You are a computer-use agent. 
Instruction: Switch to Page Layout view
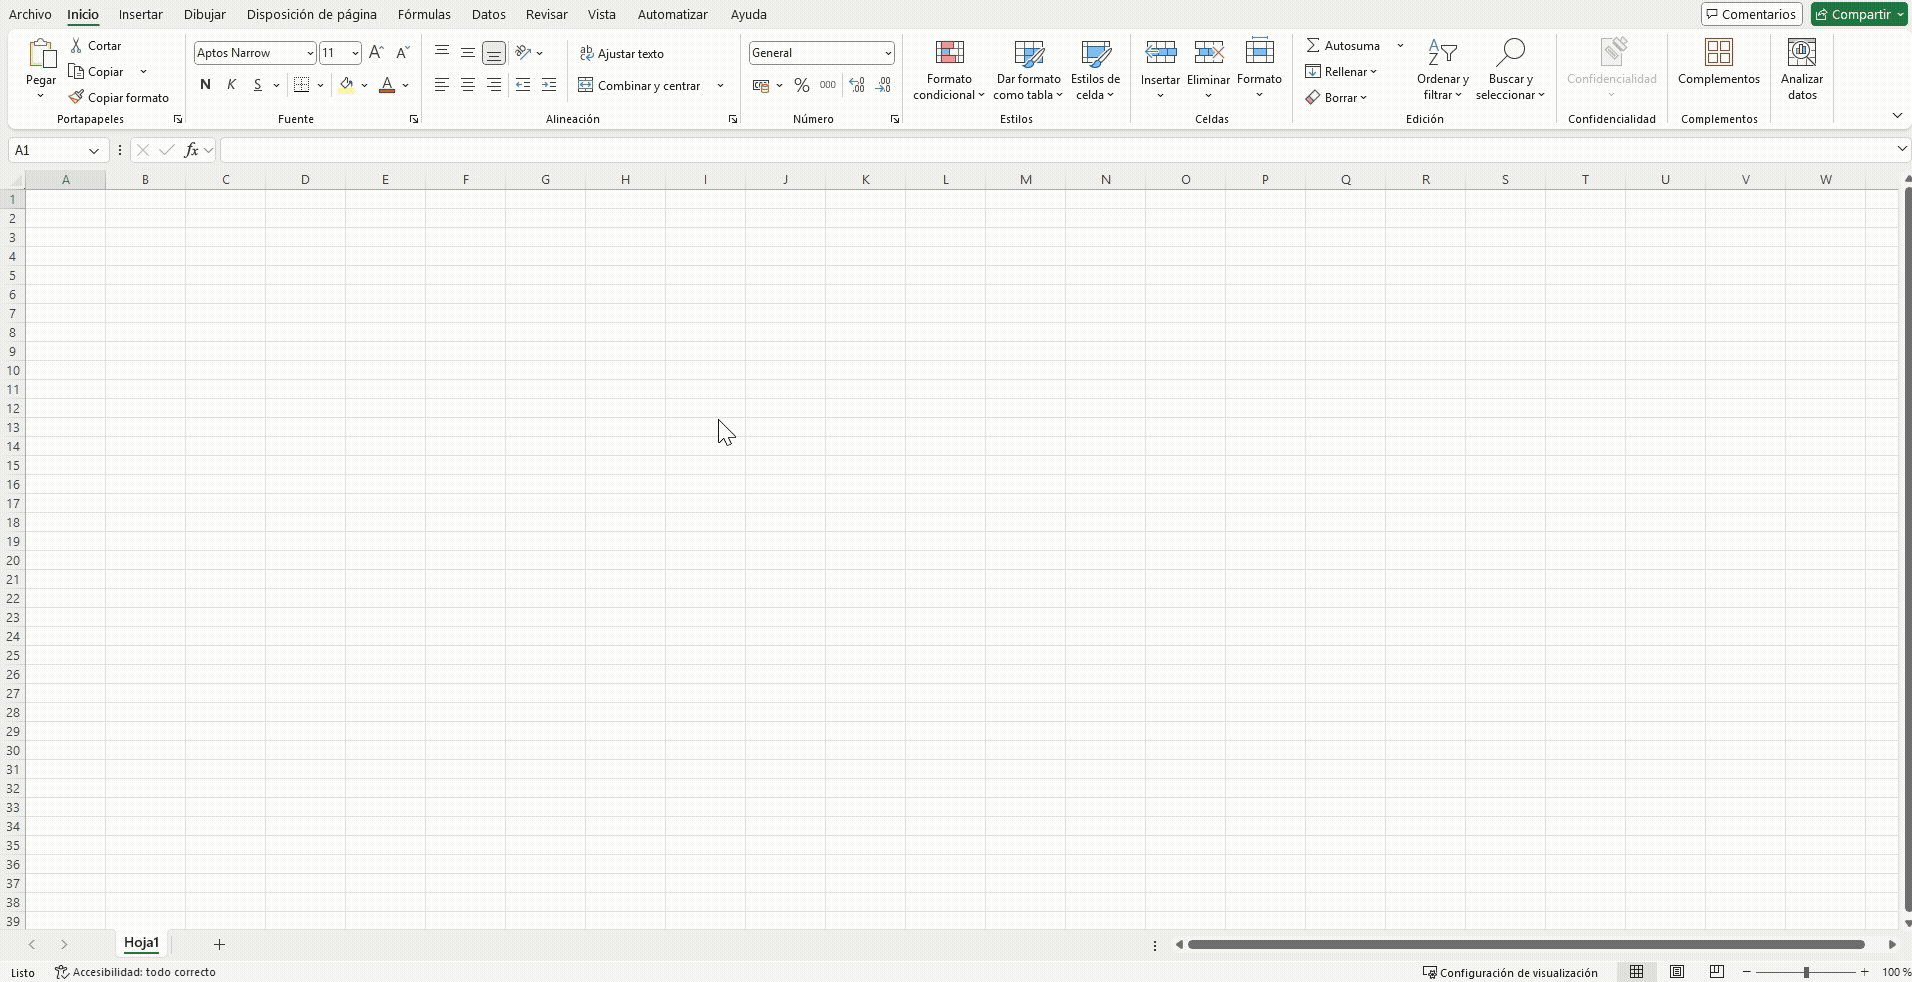1677,972
